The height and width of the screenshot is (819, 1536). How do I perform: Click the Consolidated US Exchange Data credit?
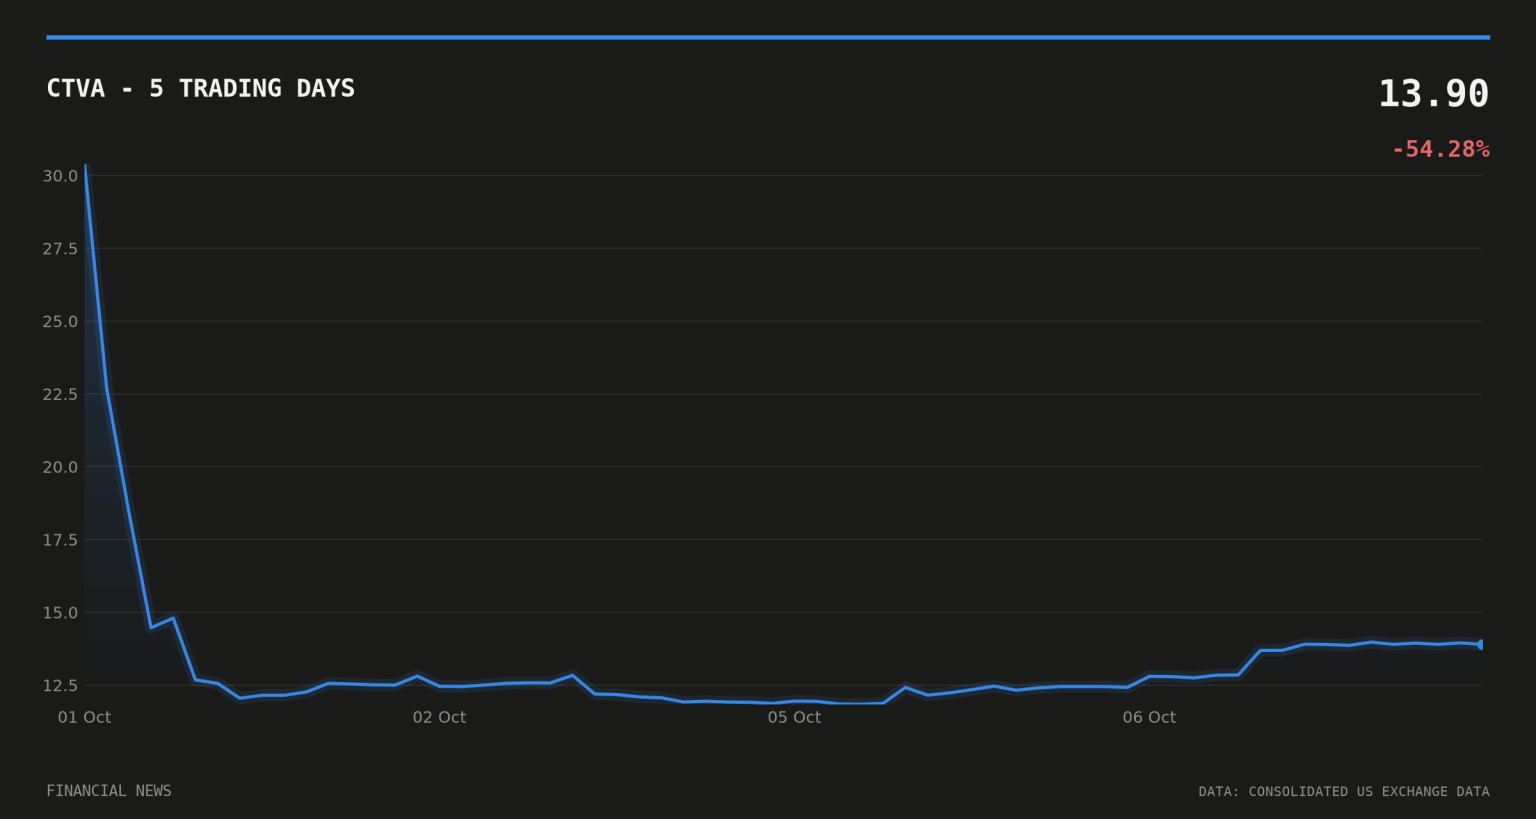1344,792
